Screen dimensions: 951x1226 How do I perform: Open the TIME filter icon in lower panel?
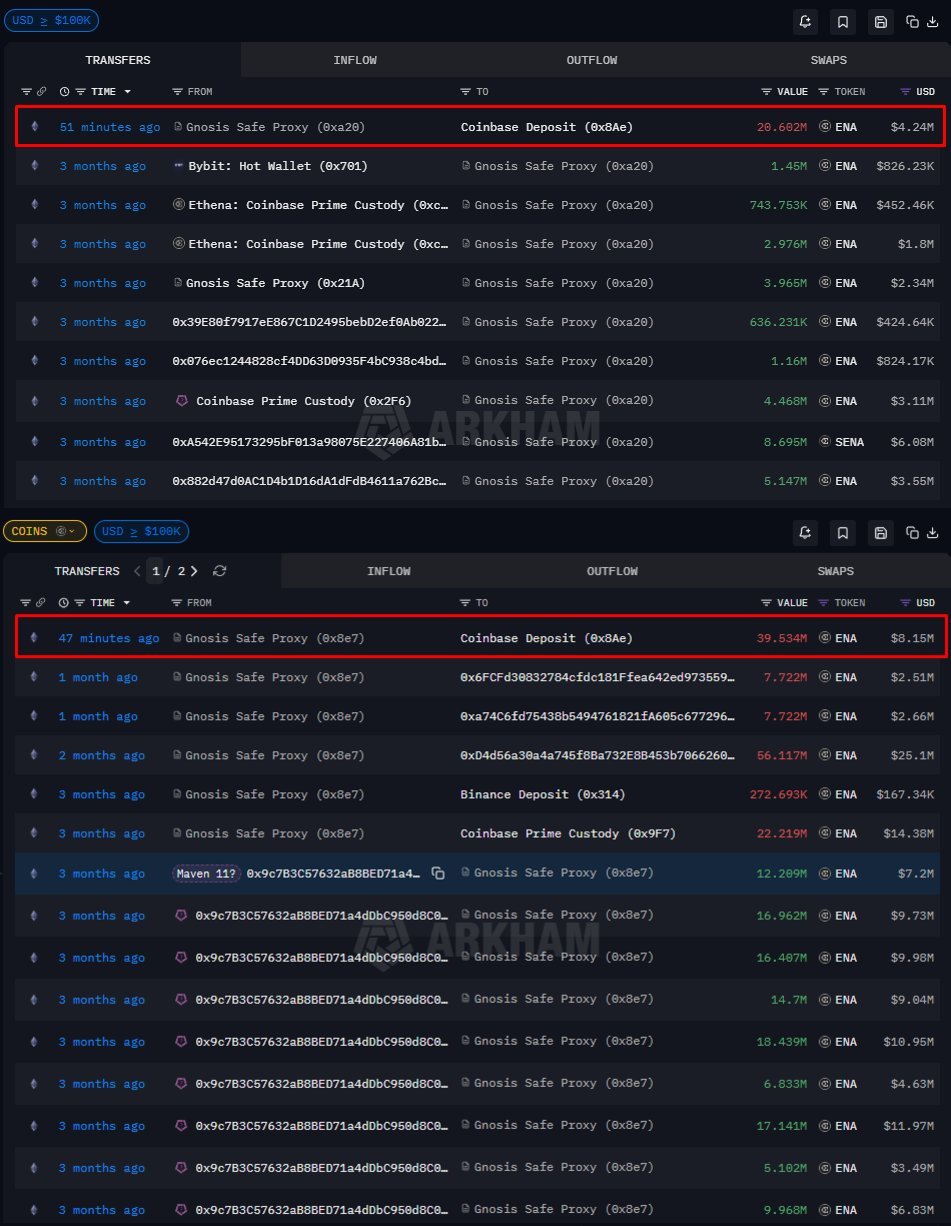tap(81, 603)
